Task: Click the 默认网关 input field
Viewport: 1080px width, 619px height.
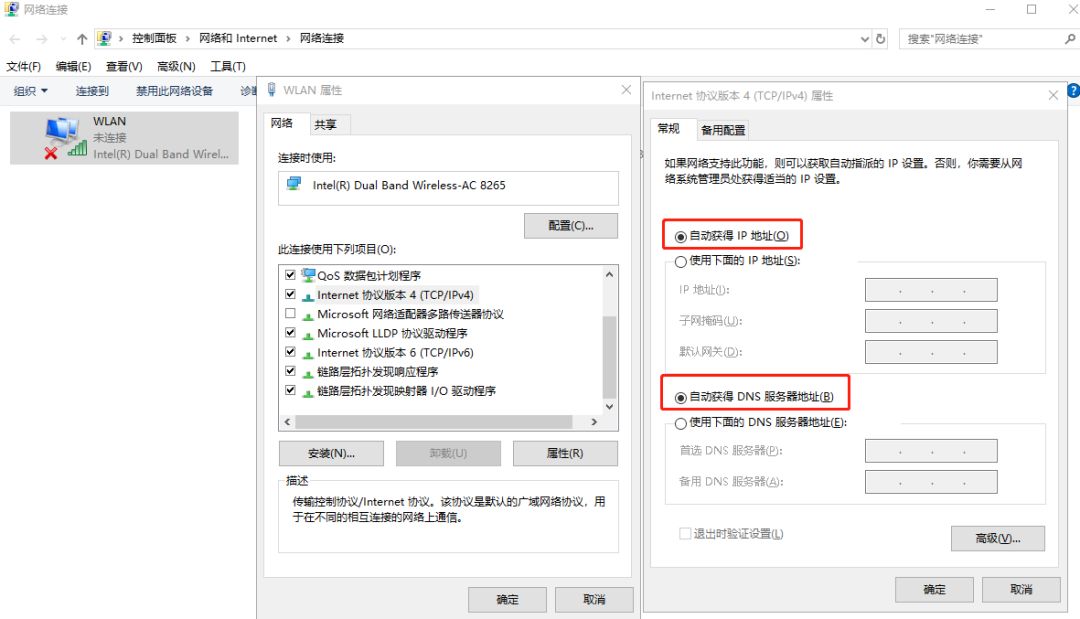Action: (931, 352)
